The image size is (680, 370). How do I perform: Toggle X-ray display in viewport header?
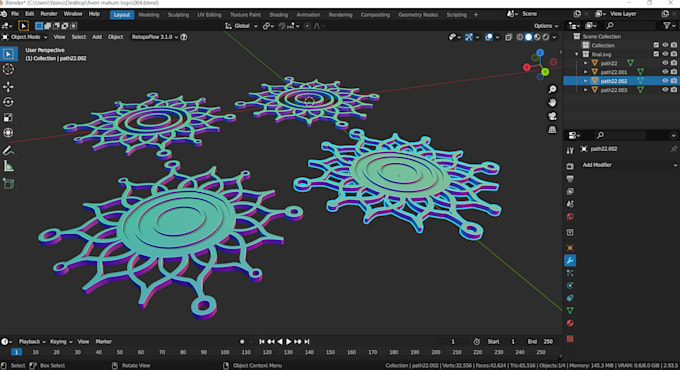pyautogui.click(x=509, y=37)
